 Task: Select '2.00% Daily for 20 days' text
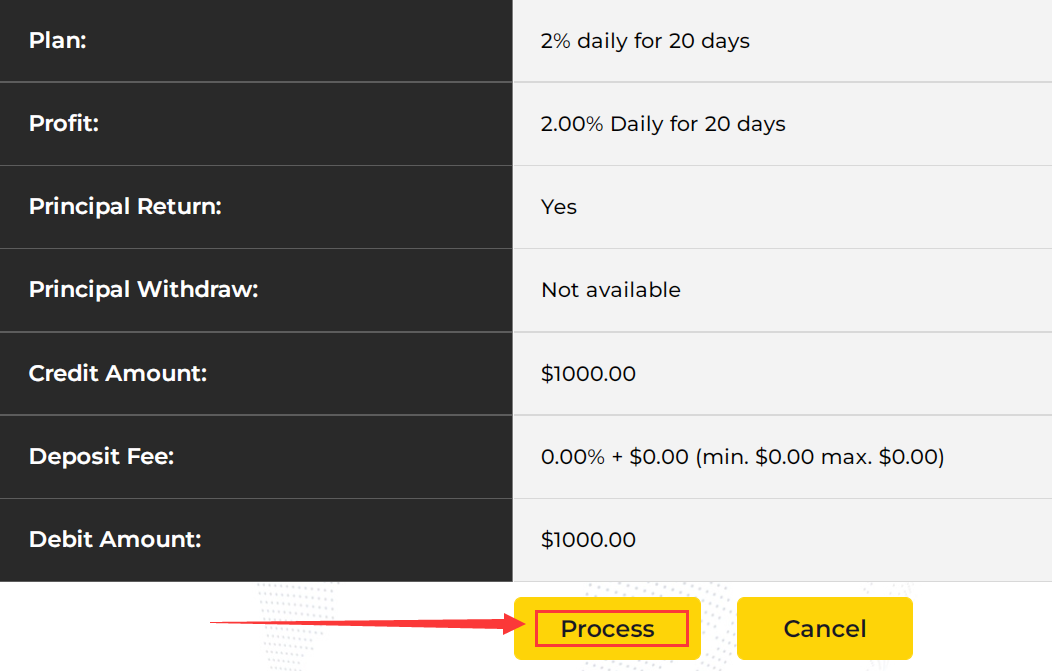(x=663, y=124)
